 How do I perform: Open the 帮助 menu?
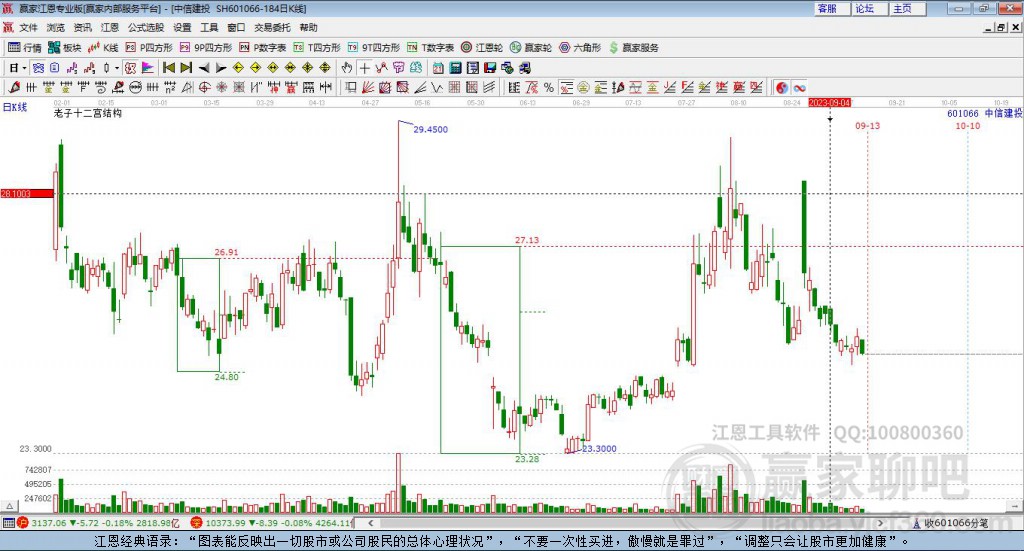tap(308, 27)
